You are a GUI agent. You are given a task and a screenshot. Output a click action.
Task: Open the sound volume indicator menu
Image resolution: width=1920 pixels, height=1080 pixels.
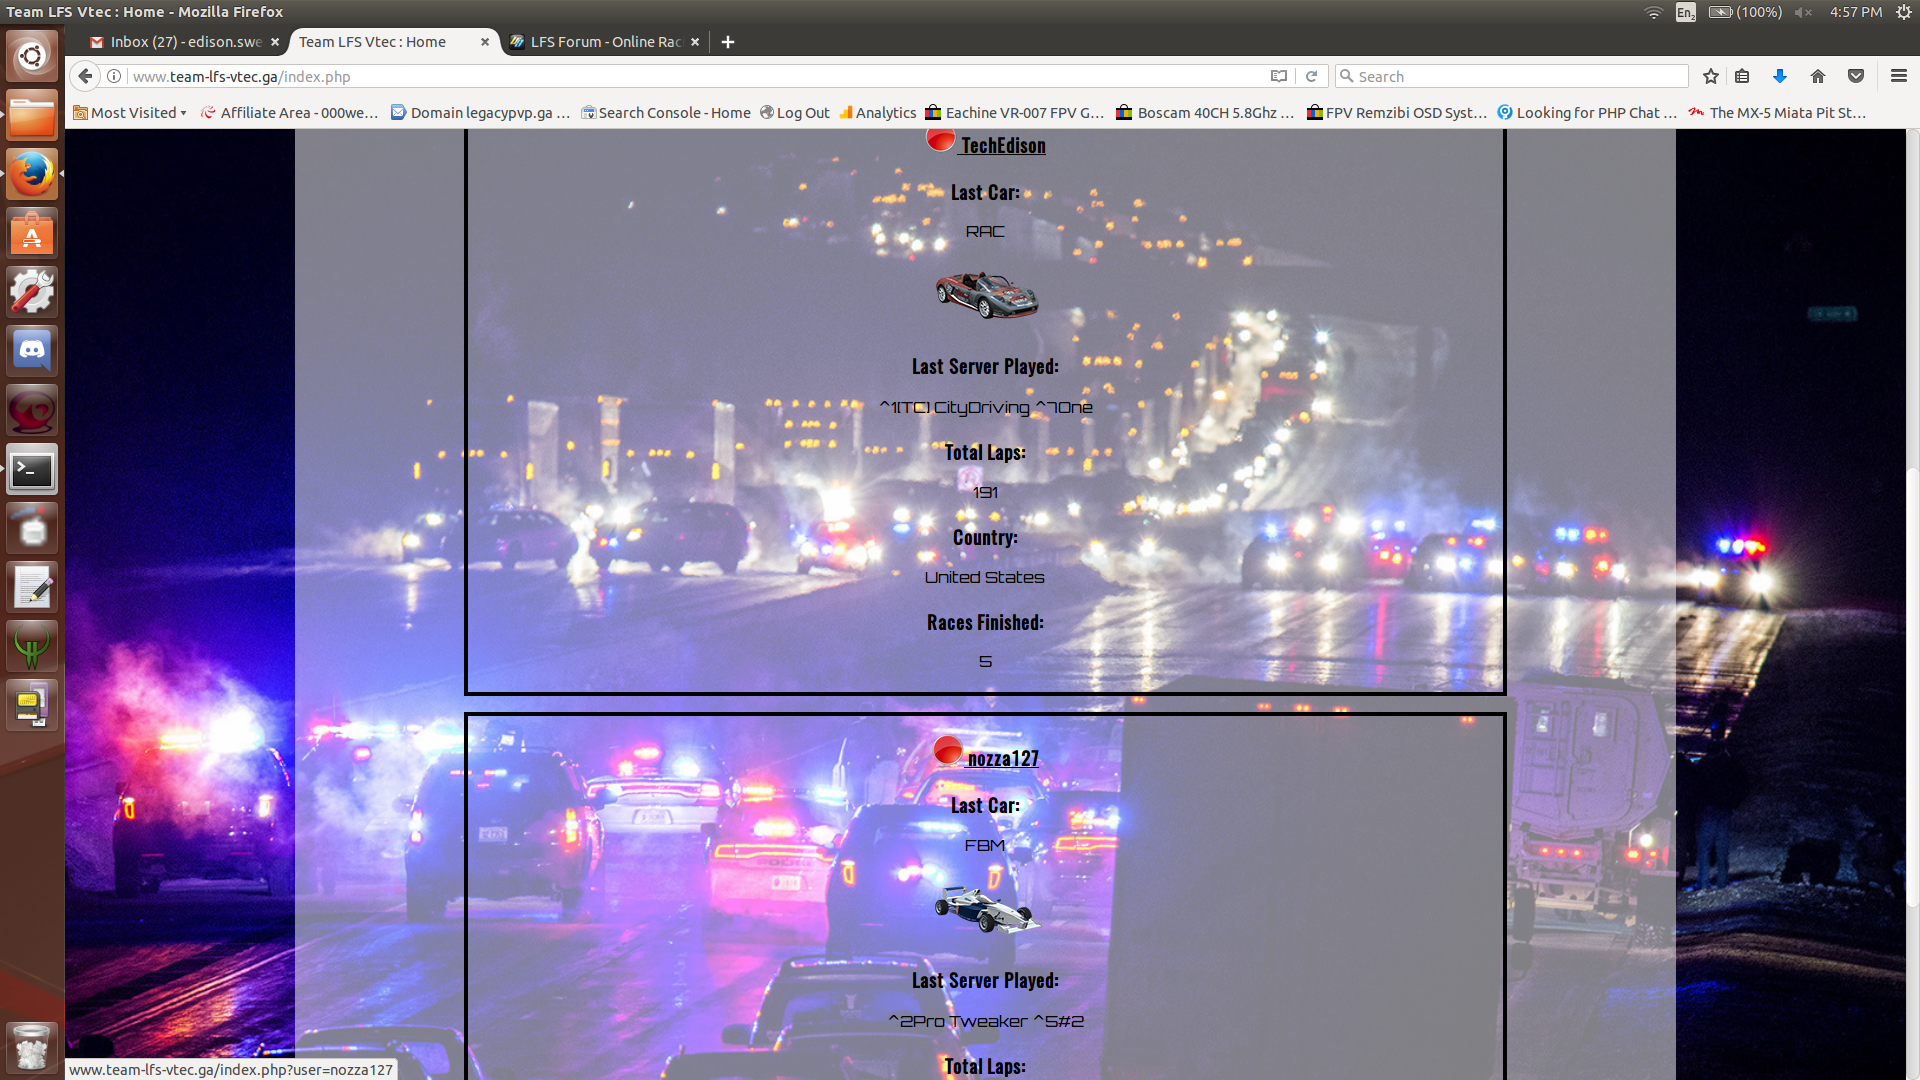pyautogui.click(x=1803, y=12)
